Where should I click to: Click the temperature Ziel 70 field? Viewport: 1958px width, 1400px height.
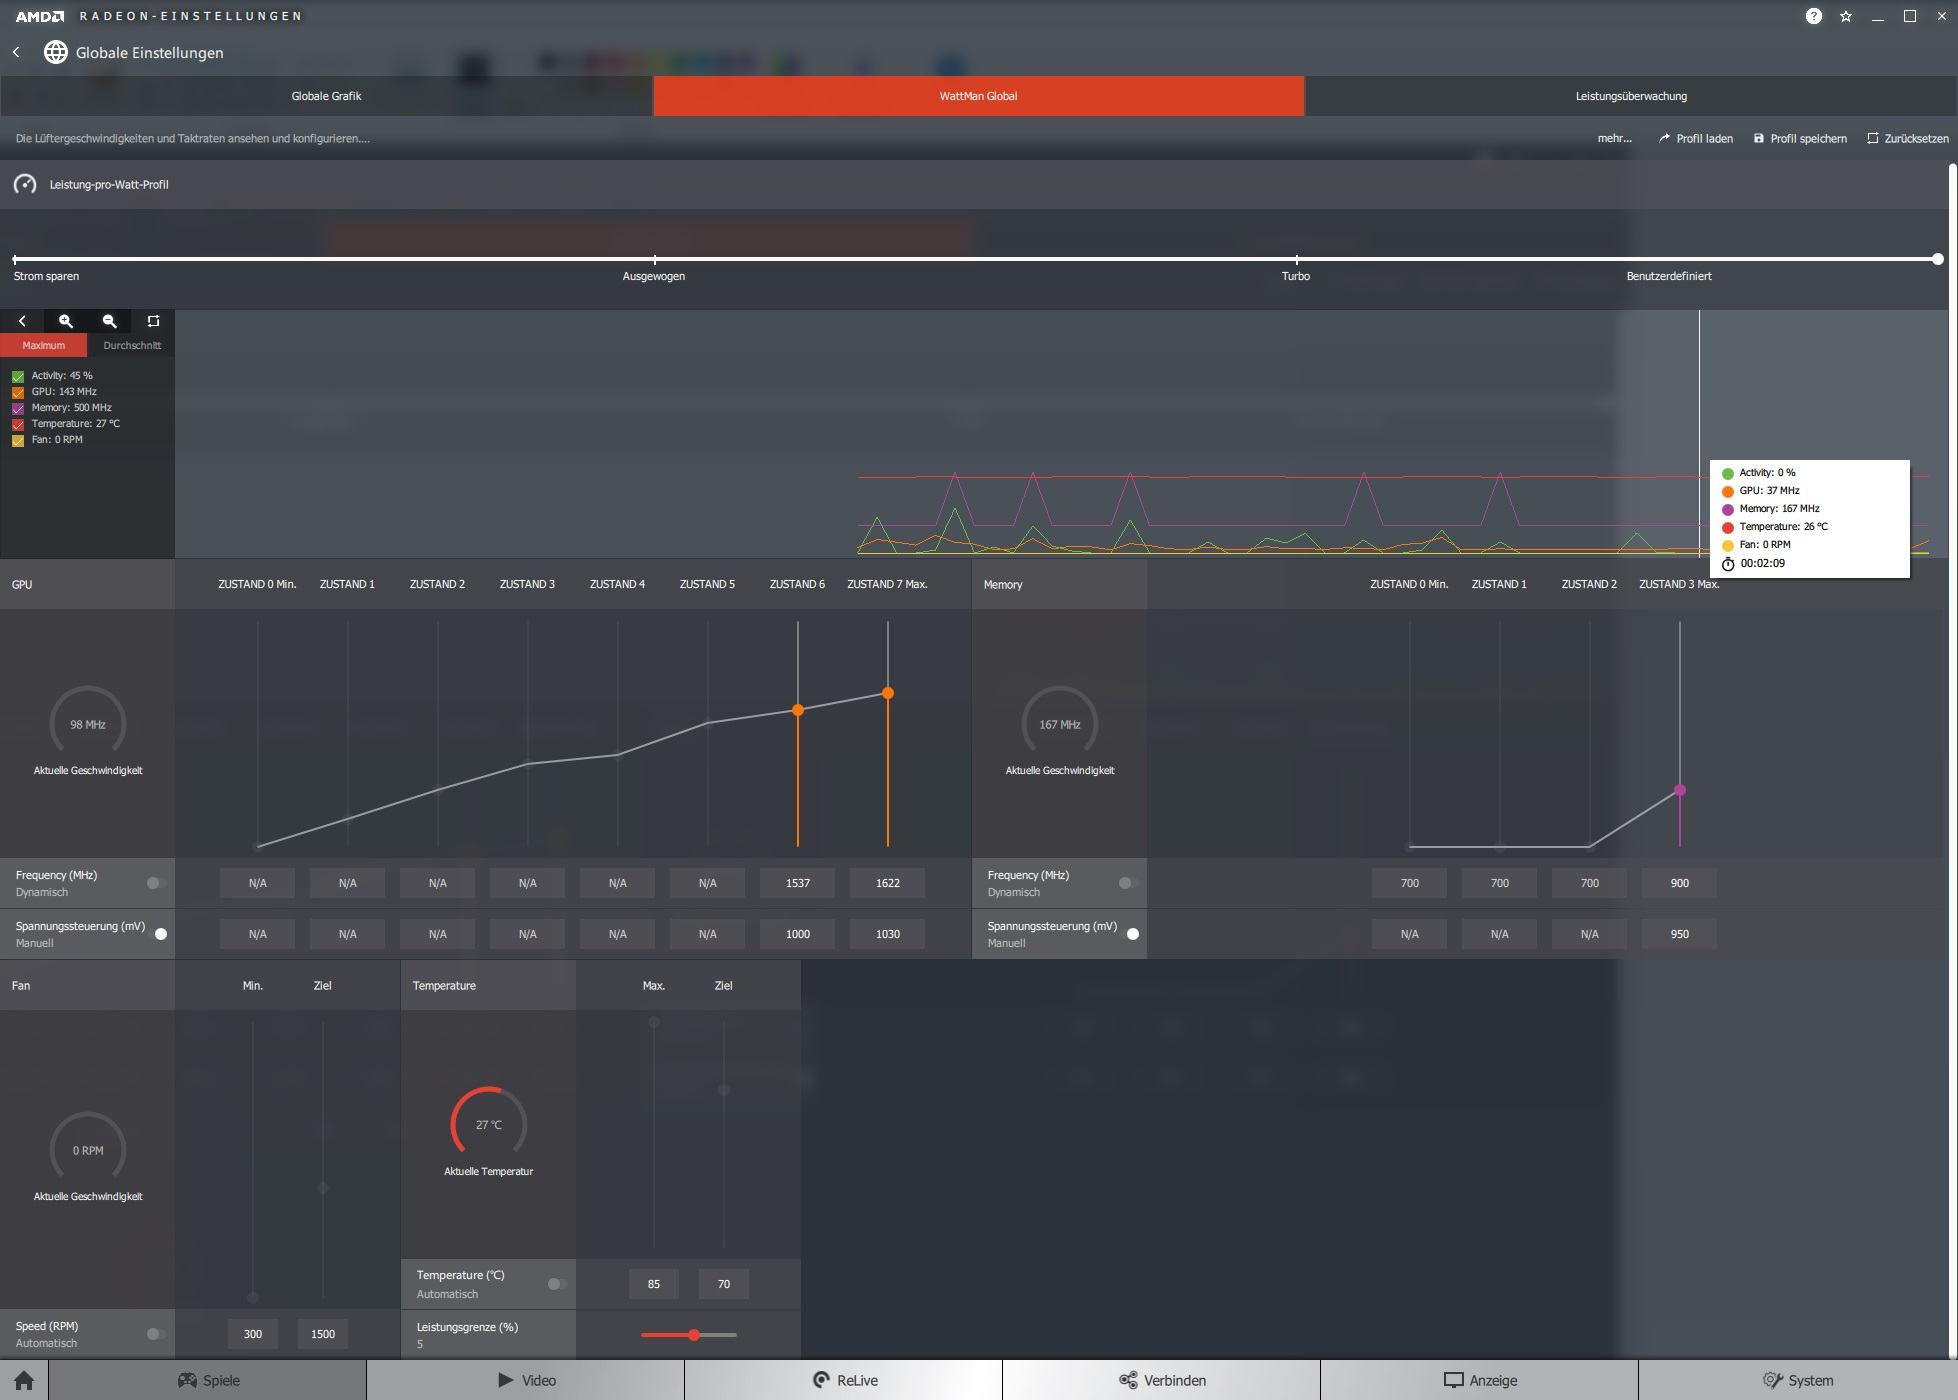coord(724,1284)
